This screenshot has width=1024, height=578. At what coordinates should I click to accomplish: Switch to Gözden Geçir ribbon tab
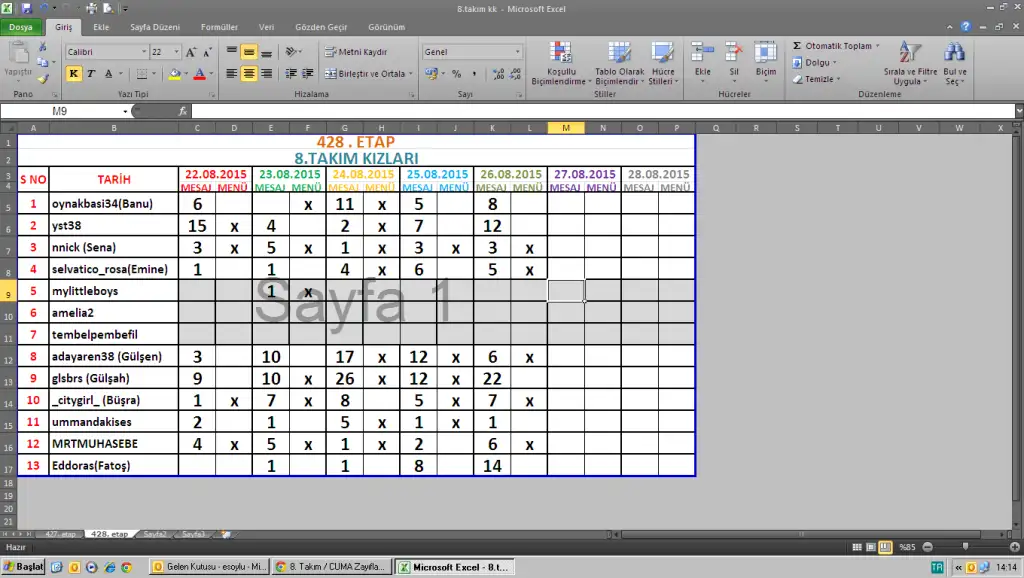coord(321,27)
